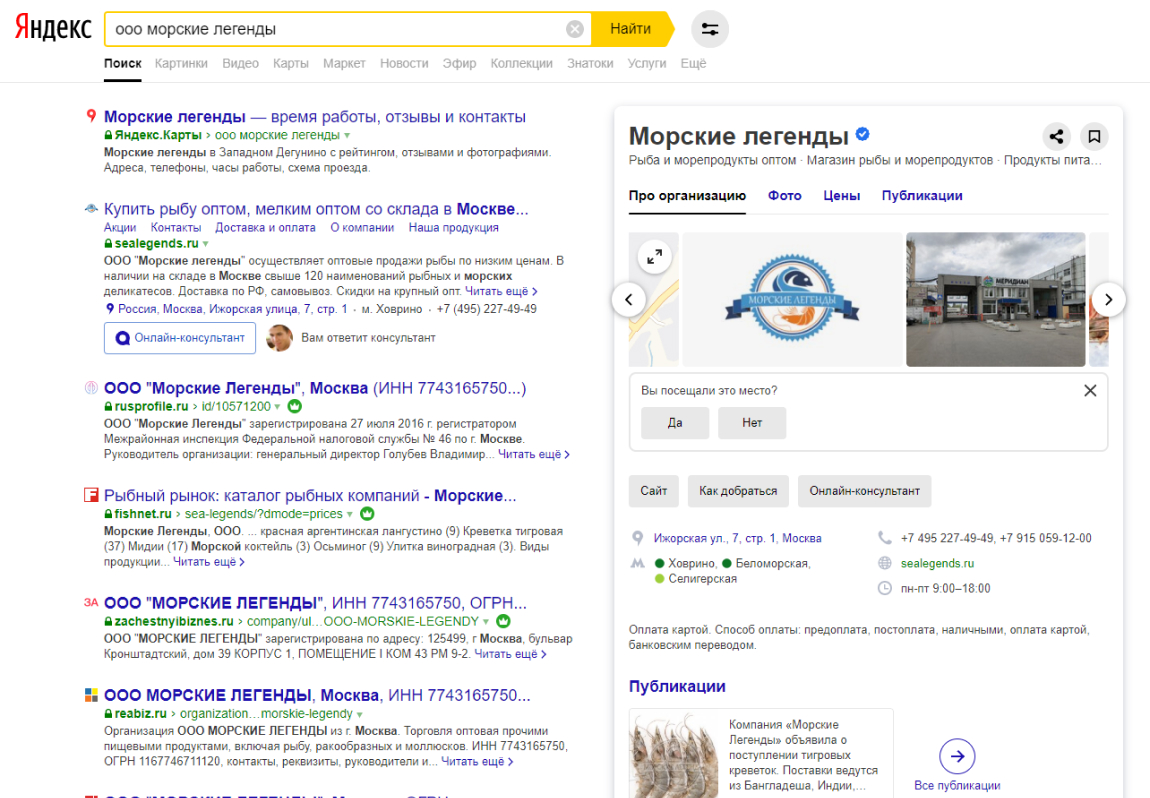This screenshot has height=798, width=1150.
Task: Click the rusprofile.ru result favicon
Action: pos(91,387)
